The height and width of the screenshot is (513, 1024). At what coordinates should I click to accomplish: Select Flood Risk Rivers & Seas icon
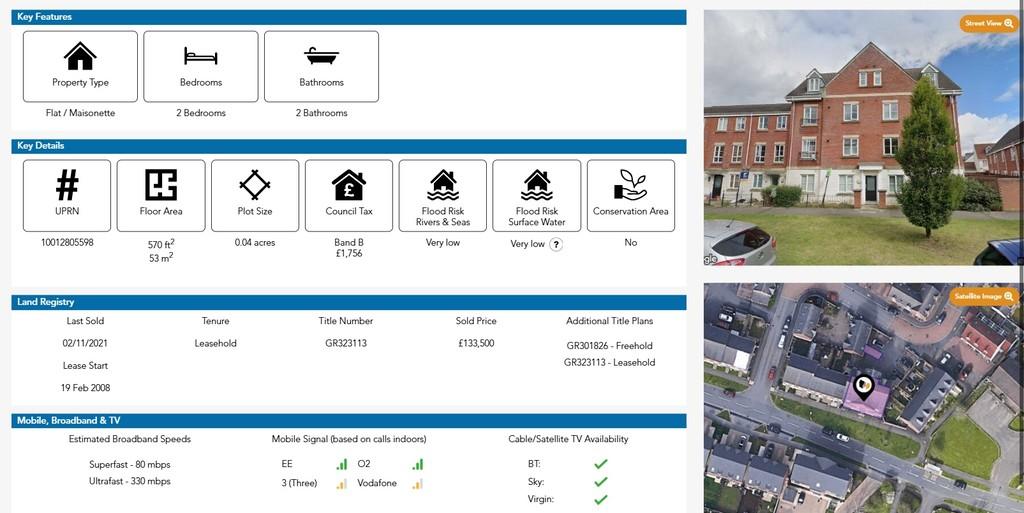tap(443, 184)
